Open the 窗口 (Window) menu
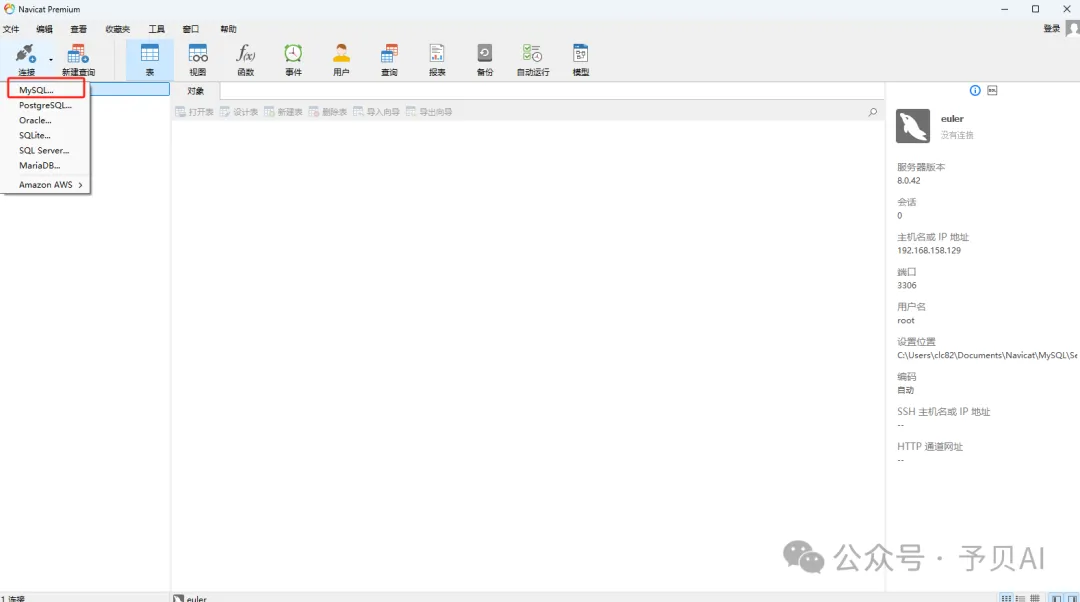Viewport: 1080px width, 602px height. (191, 29)
